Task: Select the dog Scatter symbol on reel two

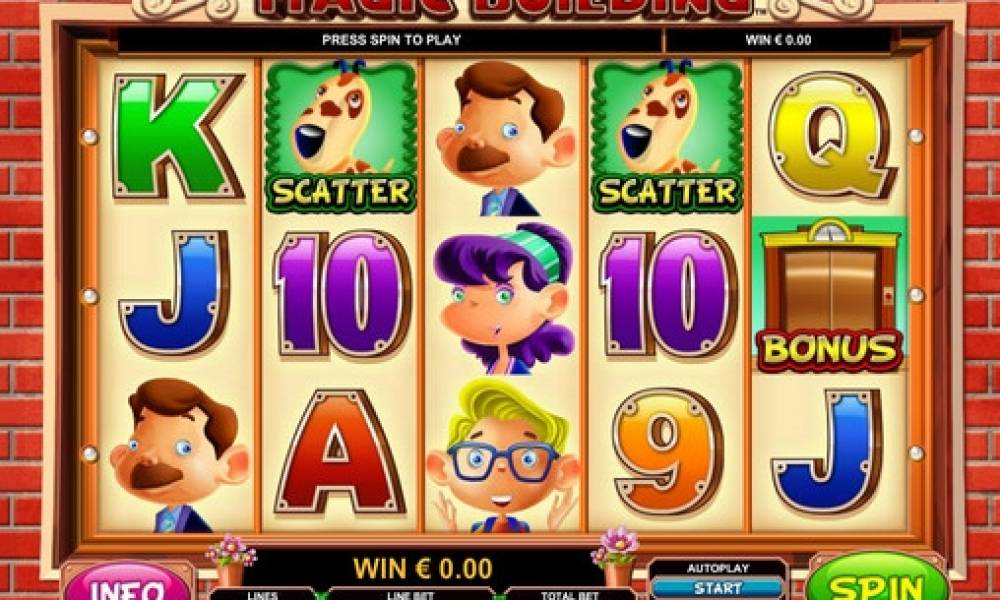Action: (341, 136)
